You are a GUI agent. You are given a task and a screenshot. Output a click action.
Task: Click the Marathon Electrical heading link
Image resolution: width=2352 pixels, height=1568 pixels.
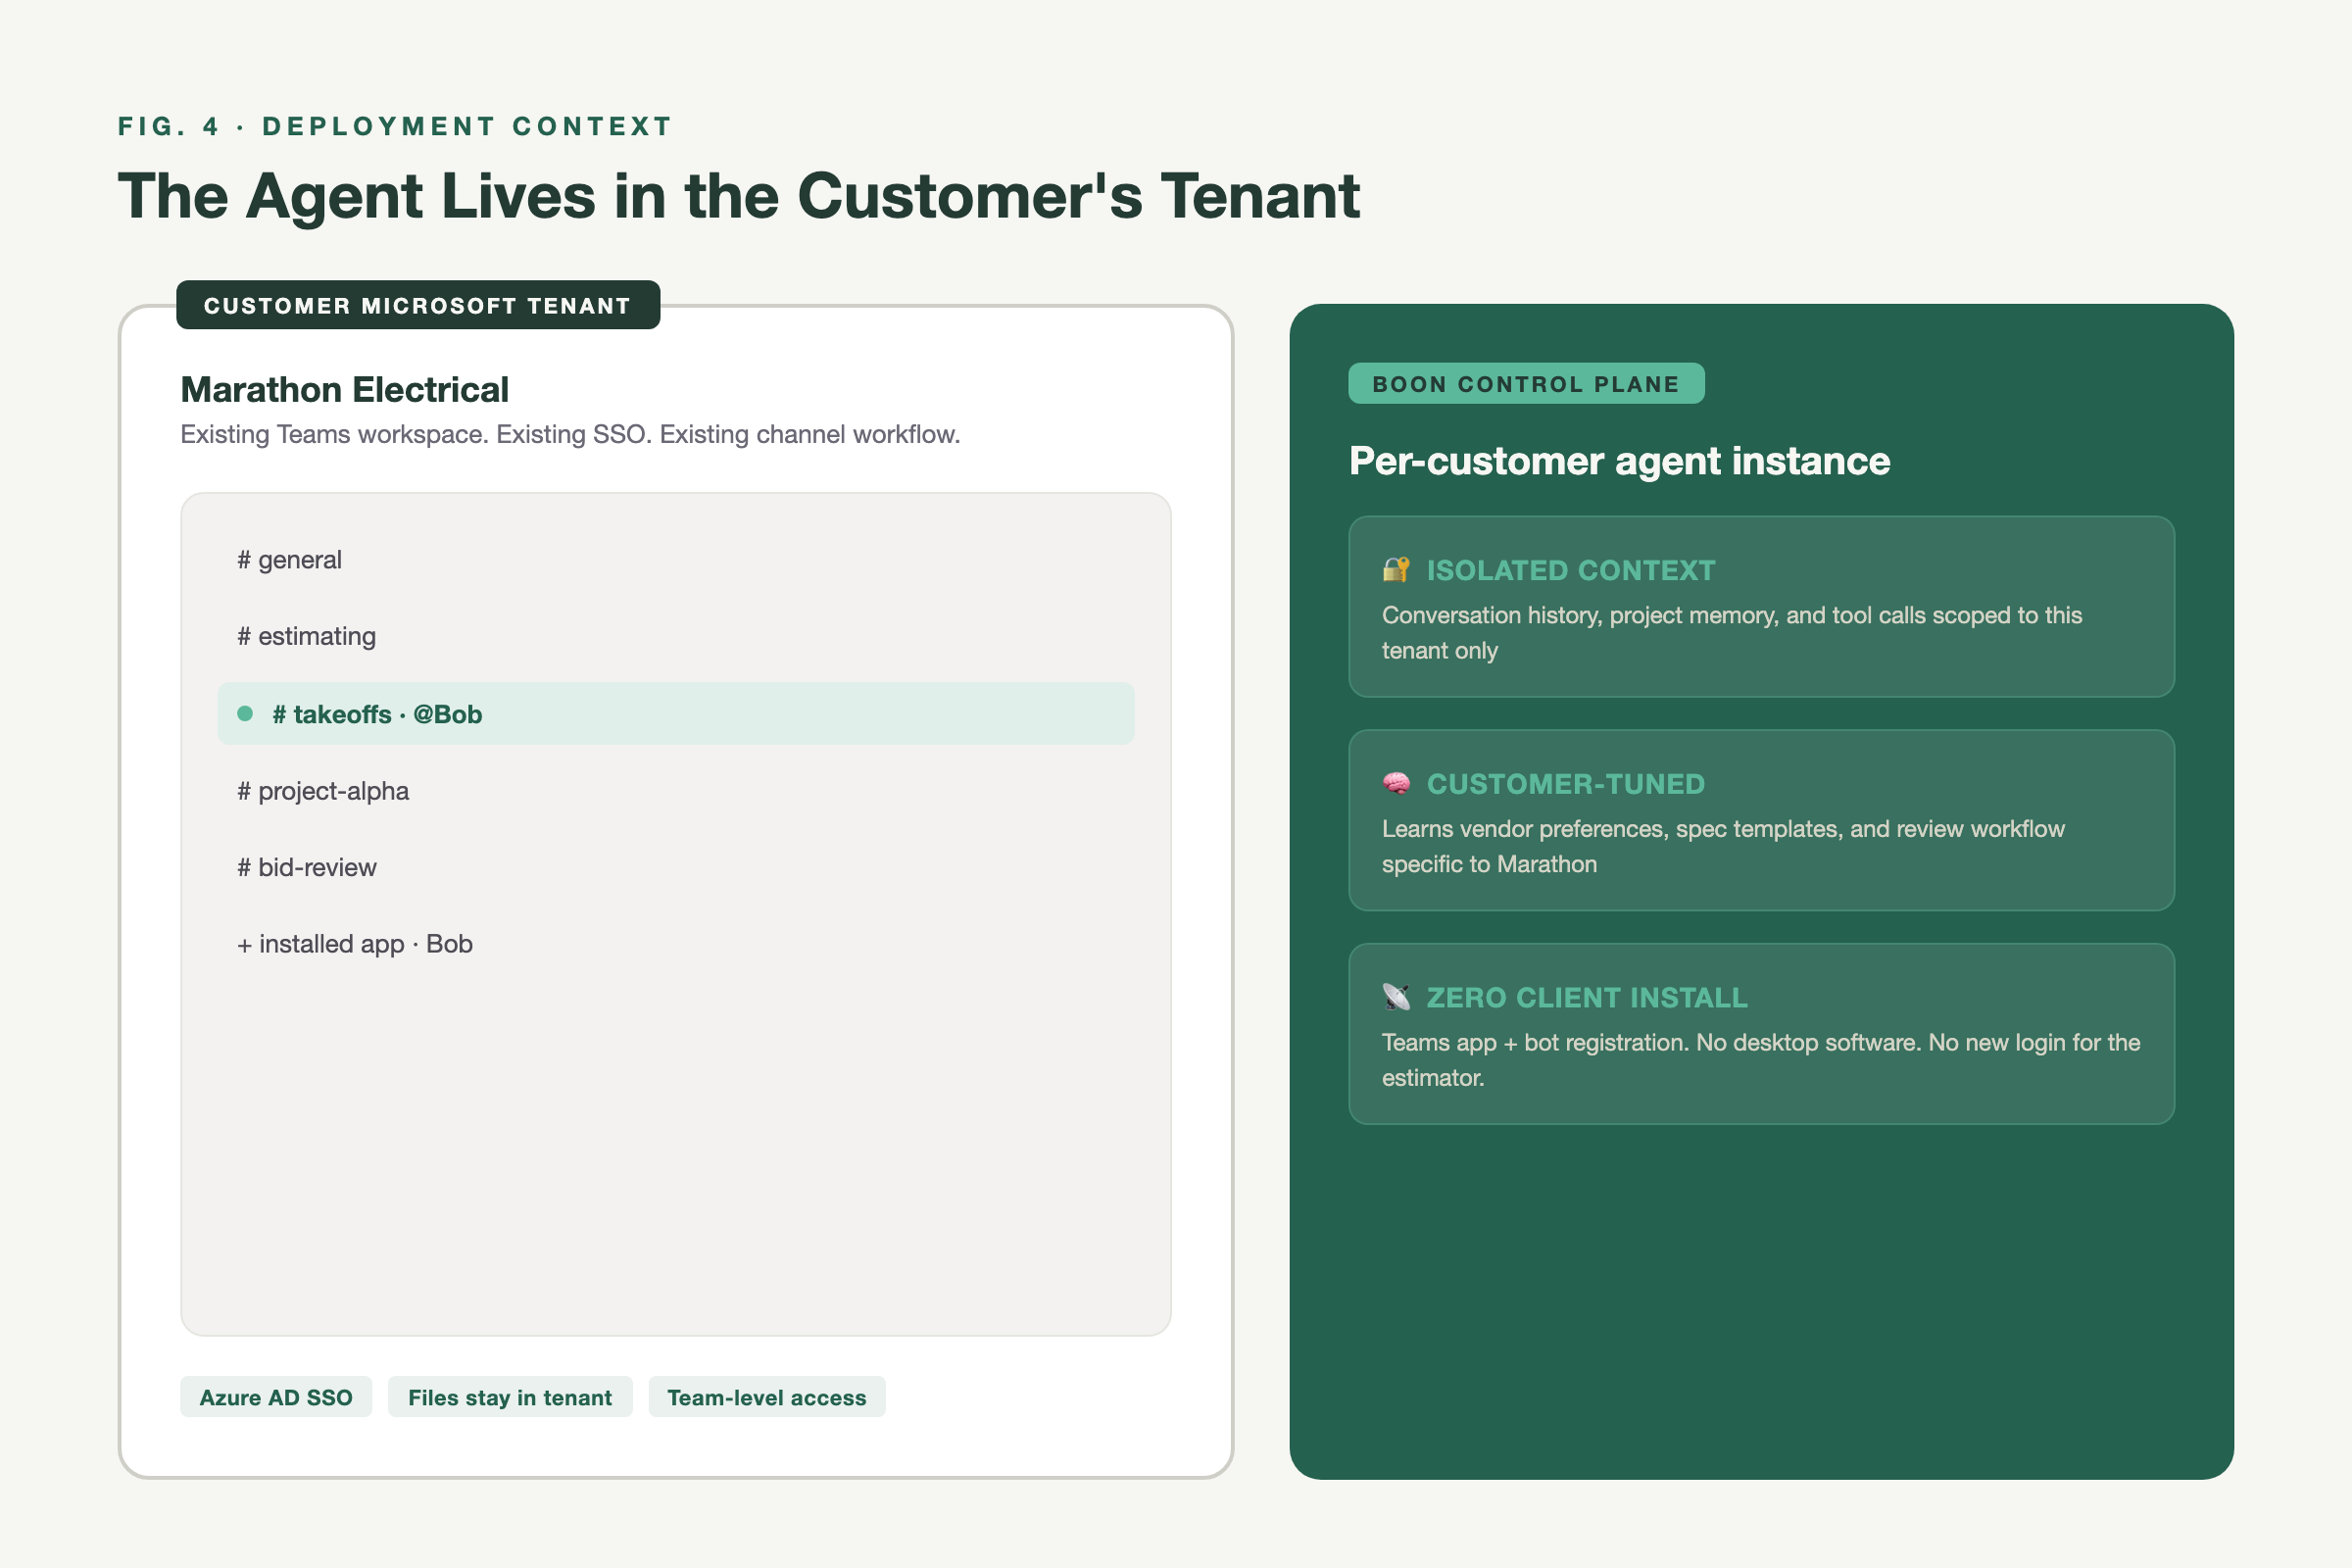tap(345, 390)
